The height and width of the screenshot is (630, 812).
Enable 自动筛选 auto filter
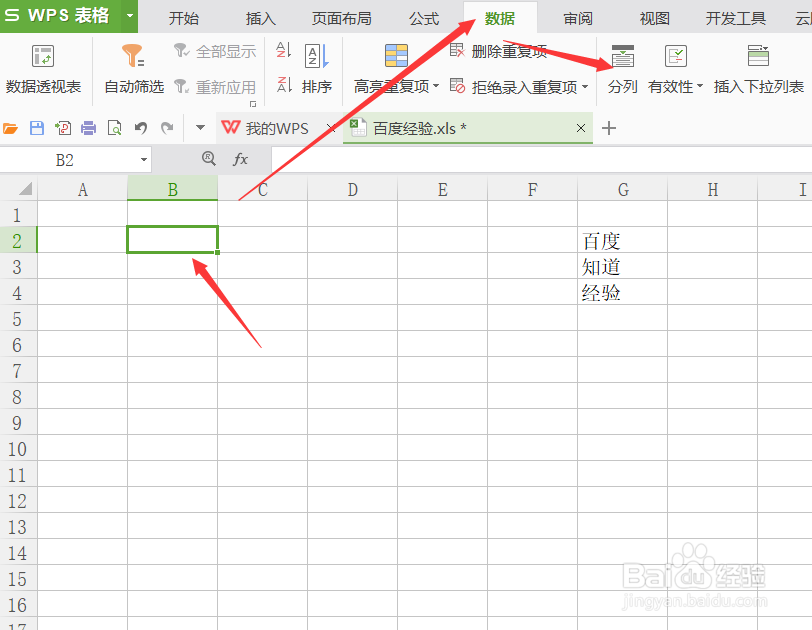coord(134,69)
